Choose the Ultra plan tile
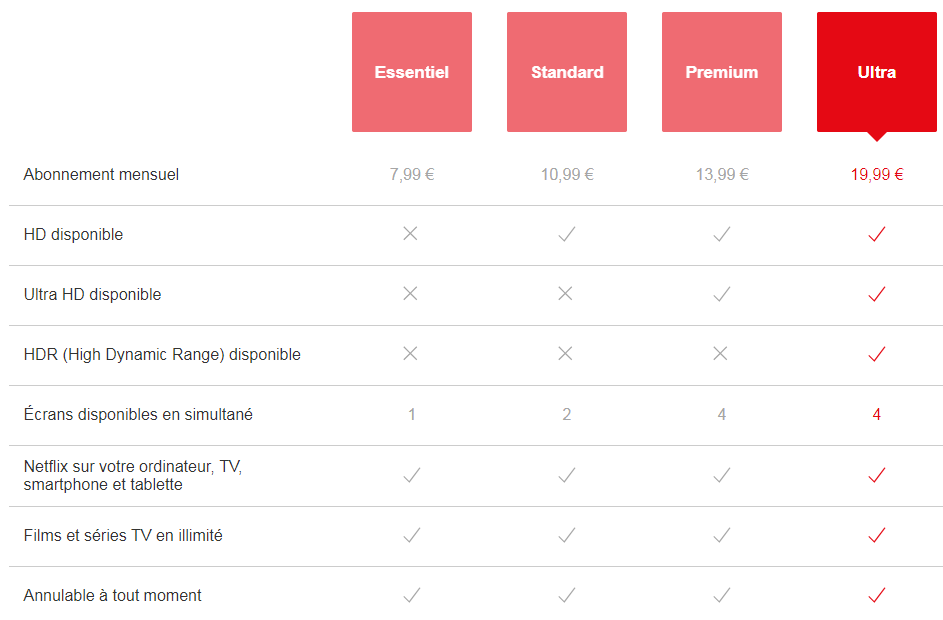 (x=876, y=72)
